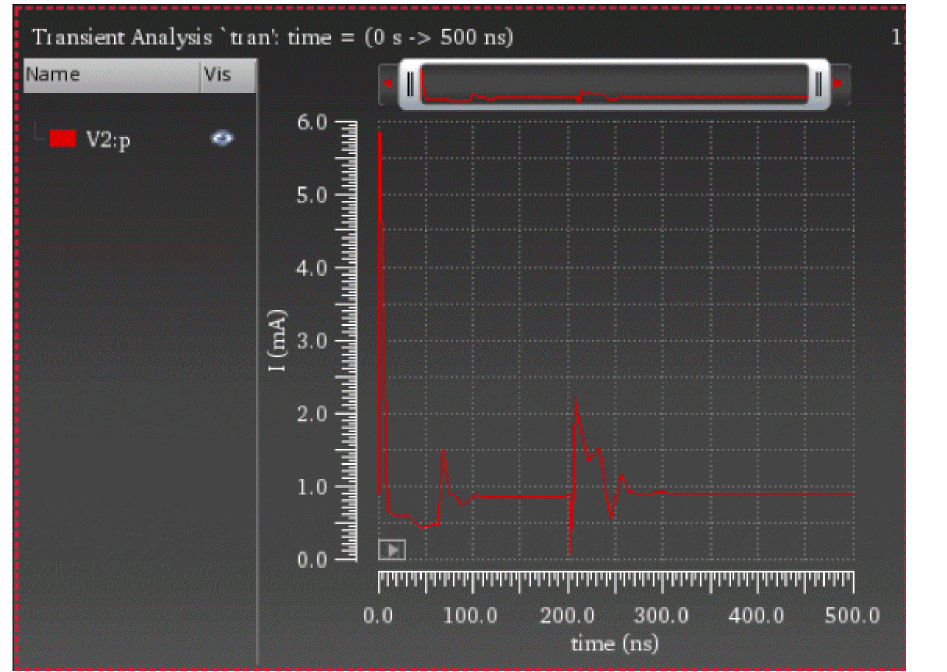Click the 6.0 y-axis value
Screen dimensions: 947x672
[x=312, y=123]
